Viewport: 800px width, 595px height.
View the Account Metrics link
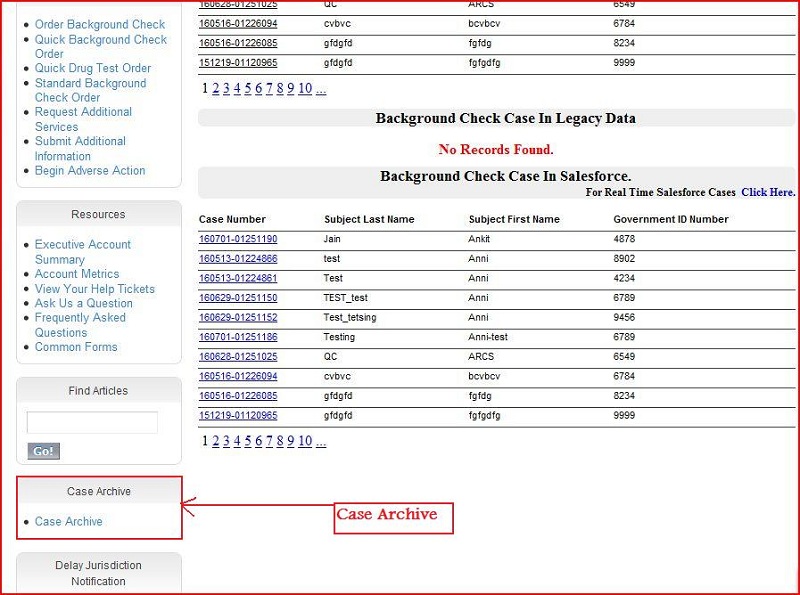point(77,274)
